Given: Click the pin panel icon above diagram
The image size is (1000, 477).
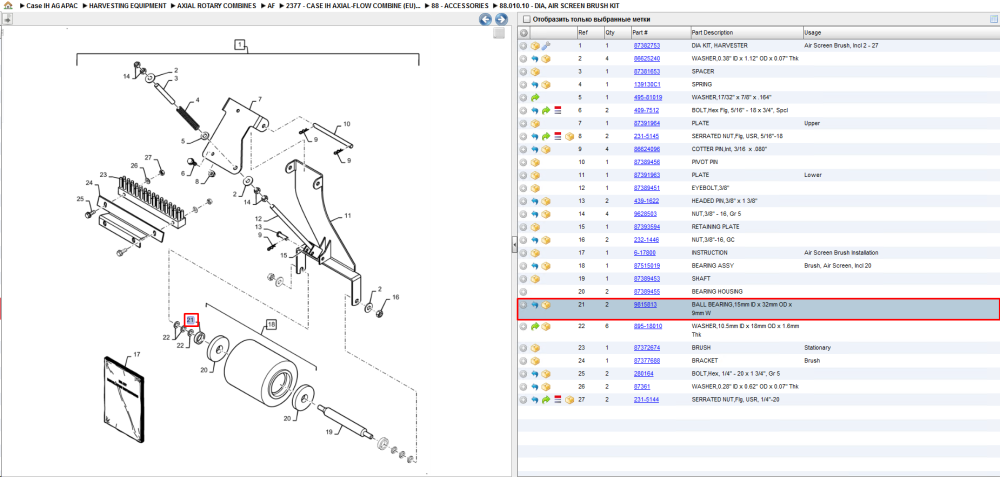Looking at the screenshot, I should [x=8, y=19].
